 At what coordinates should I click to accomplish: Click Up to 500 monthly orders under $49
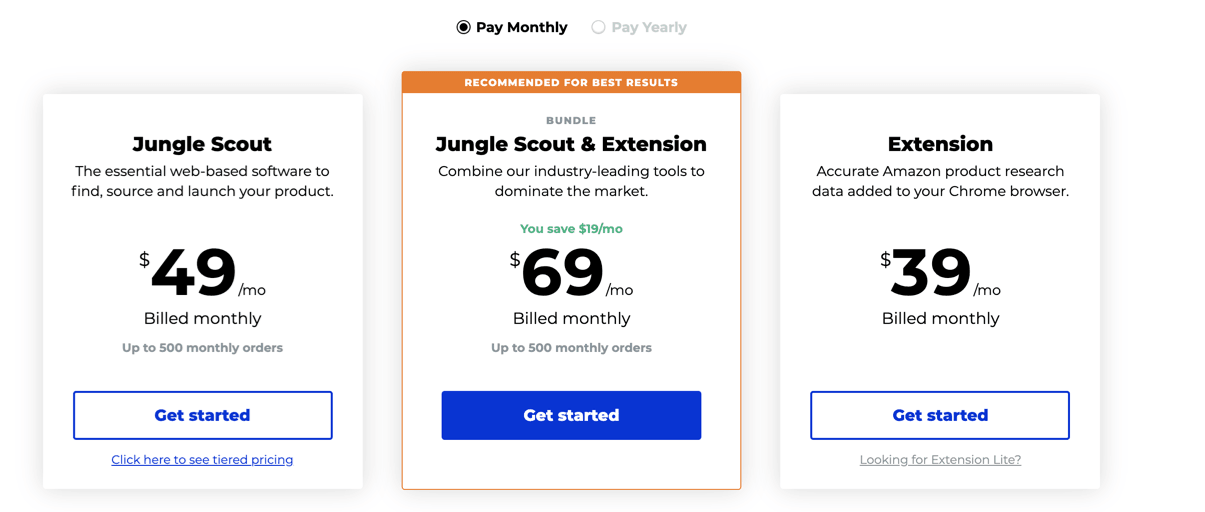point(202,348)
